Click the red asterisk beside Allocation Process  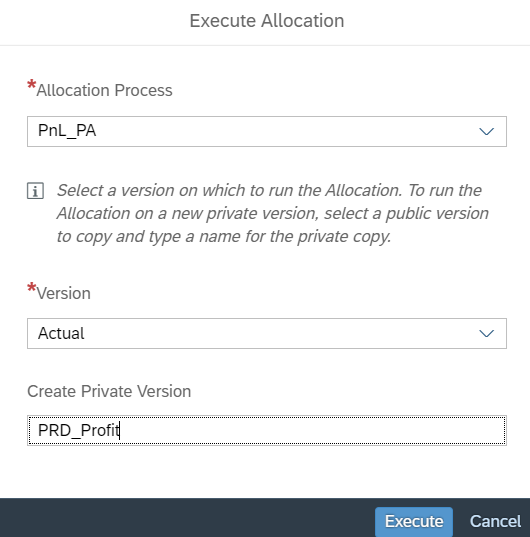coord(31,85)
